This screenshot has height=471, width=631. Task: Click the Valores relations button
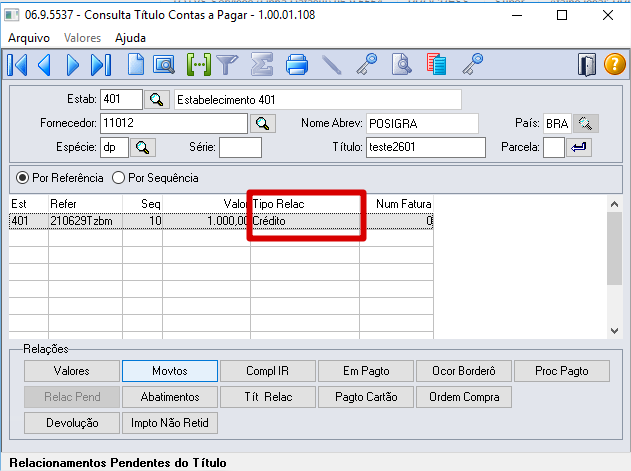click(72, 371)
